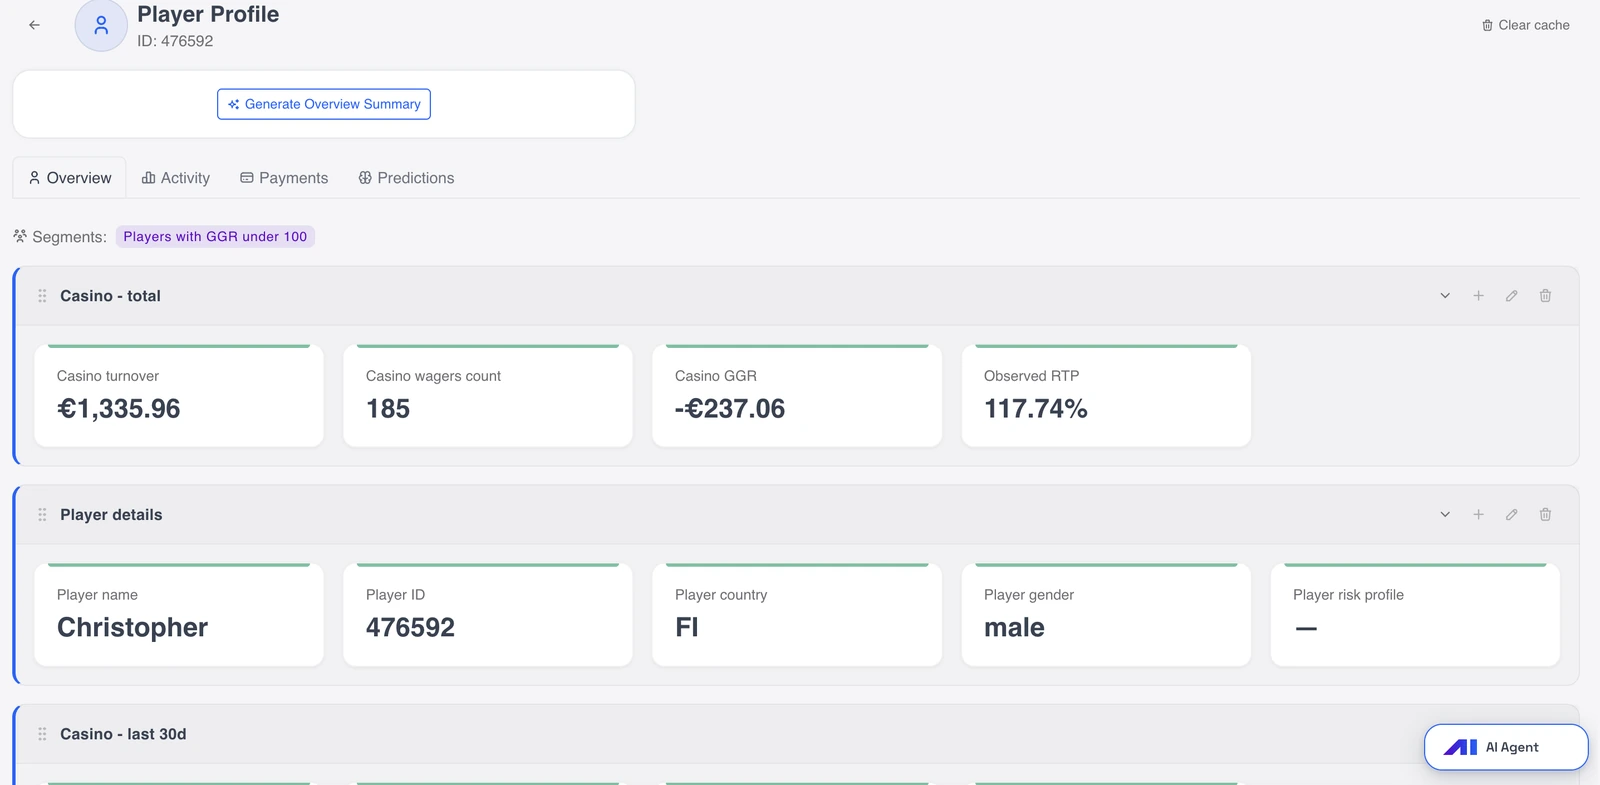Add a widget to Casino - total section
1600x785 pixels.
(1478, 296)
